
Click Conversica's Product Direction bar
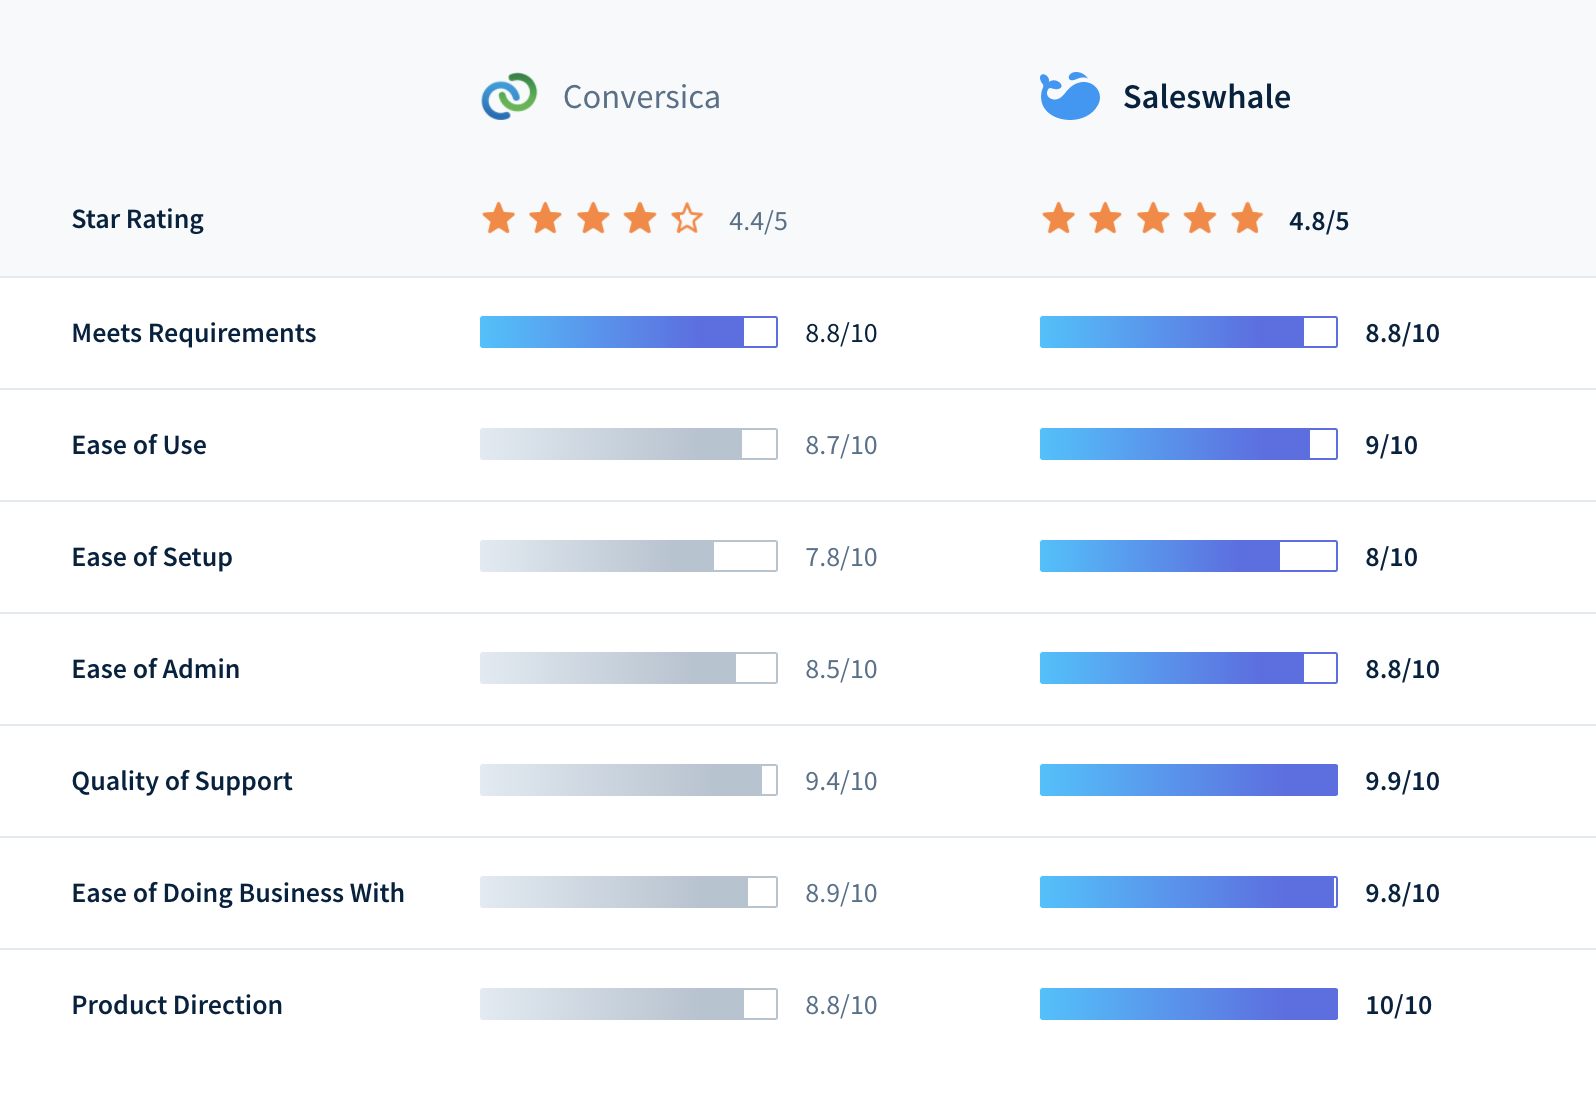coord(629,1004)
